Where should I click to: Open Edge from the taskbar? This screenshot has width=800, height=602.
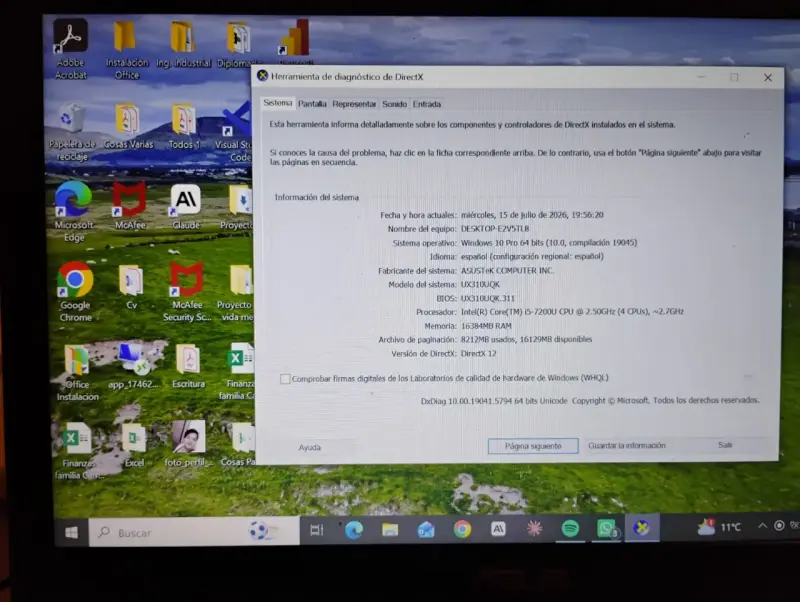[x=354, y=530]
